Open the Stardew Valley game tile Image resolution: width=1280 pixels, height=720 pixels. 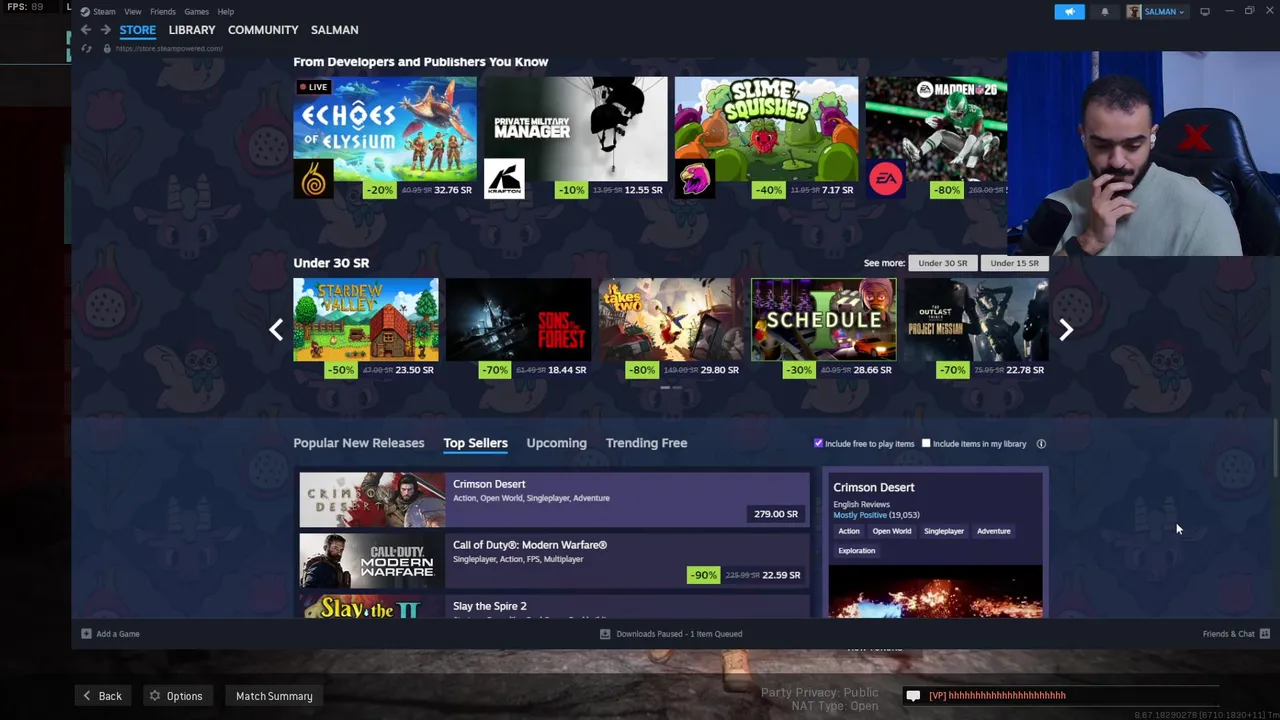coord(366,319)
